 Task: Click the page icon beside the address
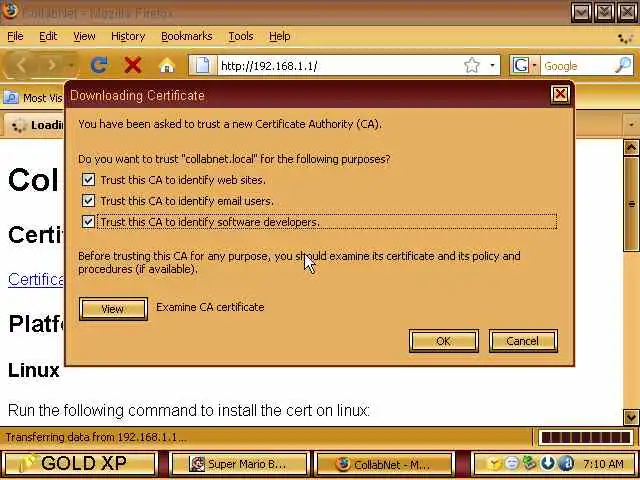(202, 65)
